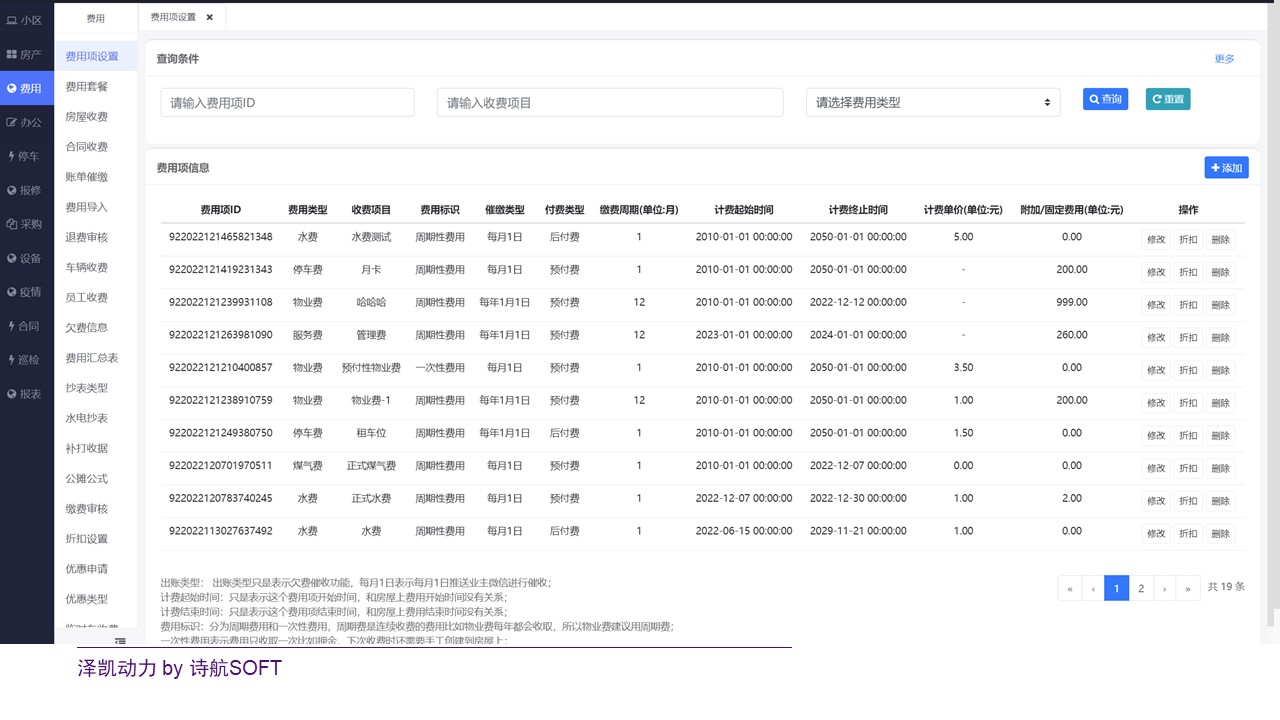The image size is (1280, 720).
Task: Open the 账单催缴 submenu item
Action: [x=96, y=177]
